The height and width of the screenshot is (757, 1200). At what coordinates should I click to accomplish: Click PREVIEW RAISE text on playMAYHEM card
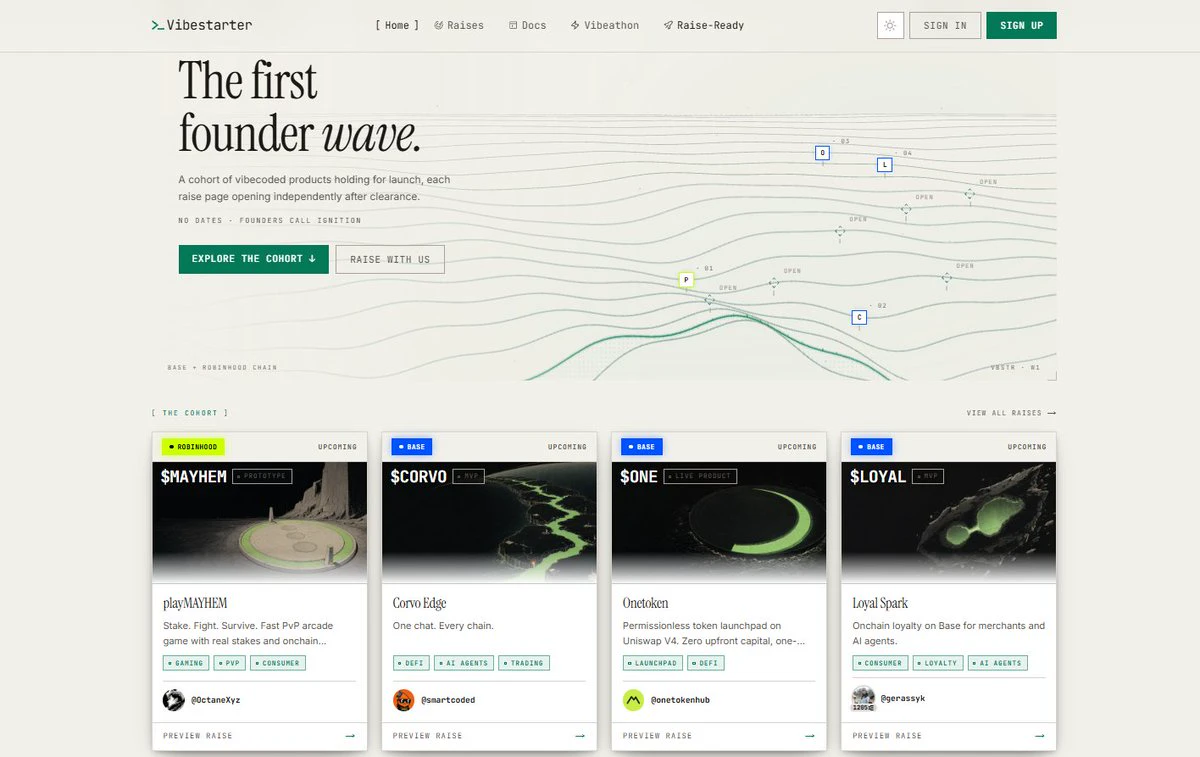198,736
